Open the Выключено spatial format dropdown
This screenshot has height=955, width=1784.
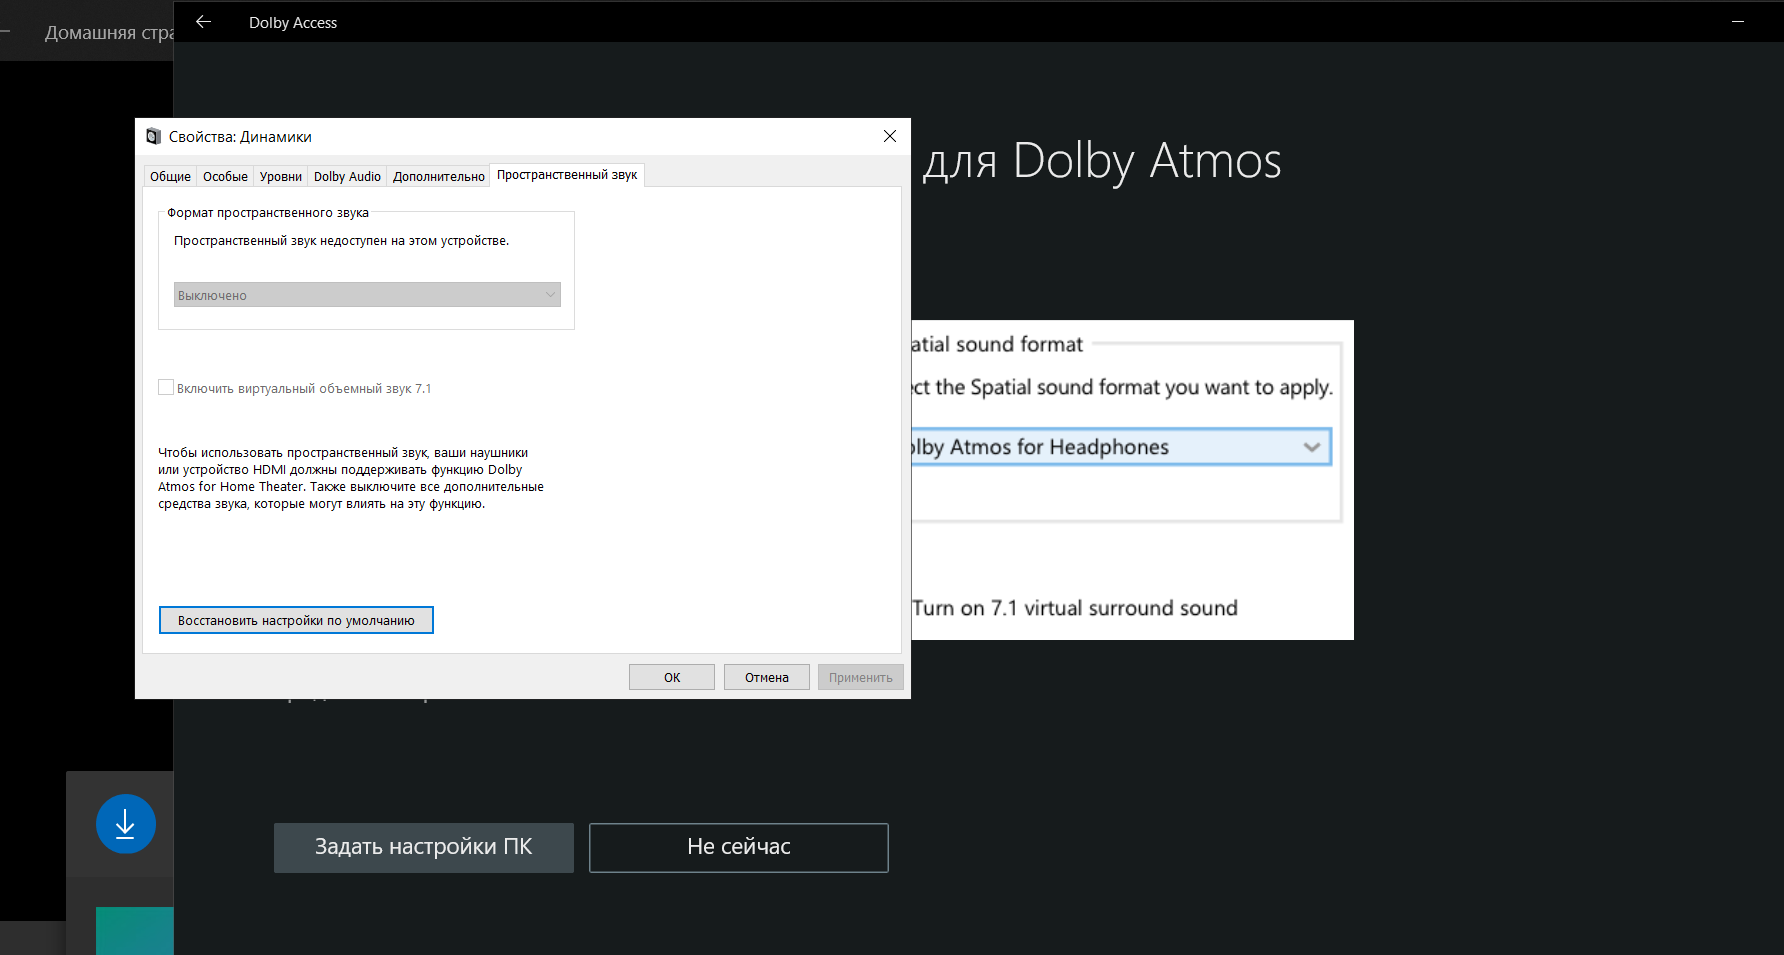pos(367,295)
